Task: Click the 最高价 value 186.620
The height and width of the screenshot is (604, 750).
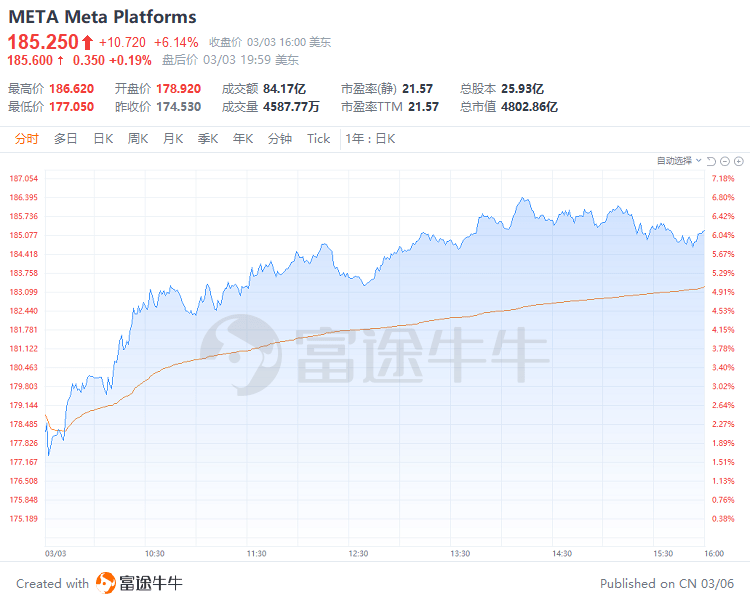Action: tap(72, 88)
